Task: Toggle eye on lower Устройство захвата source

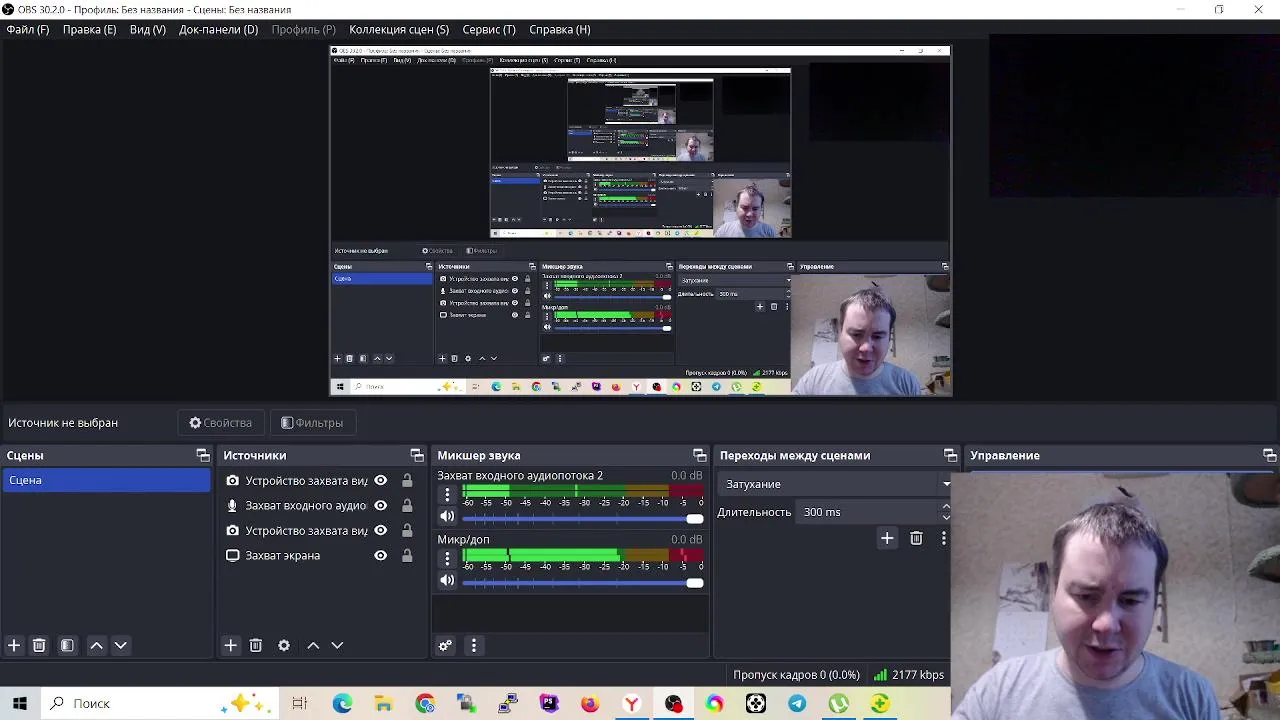Action: click(380, 530)
